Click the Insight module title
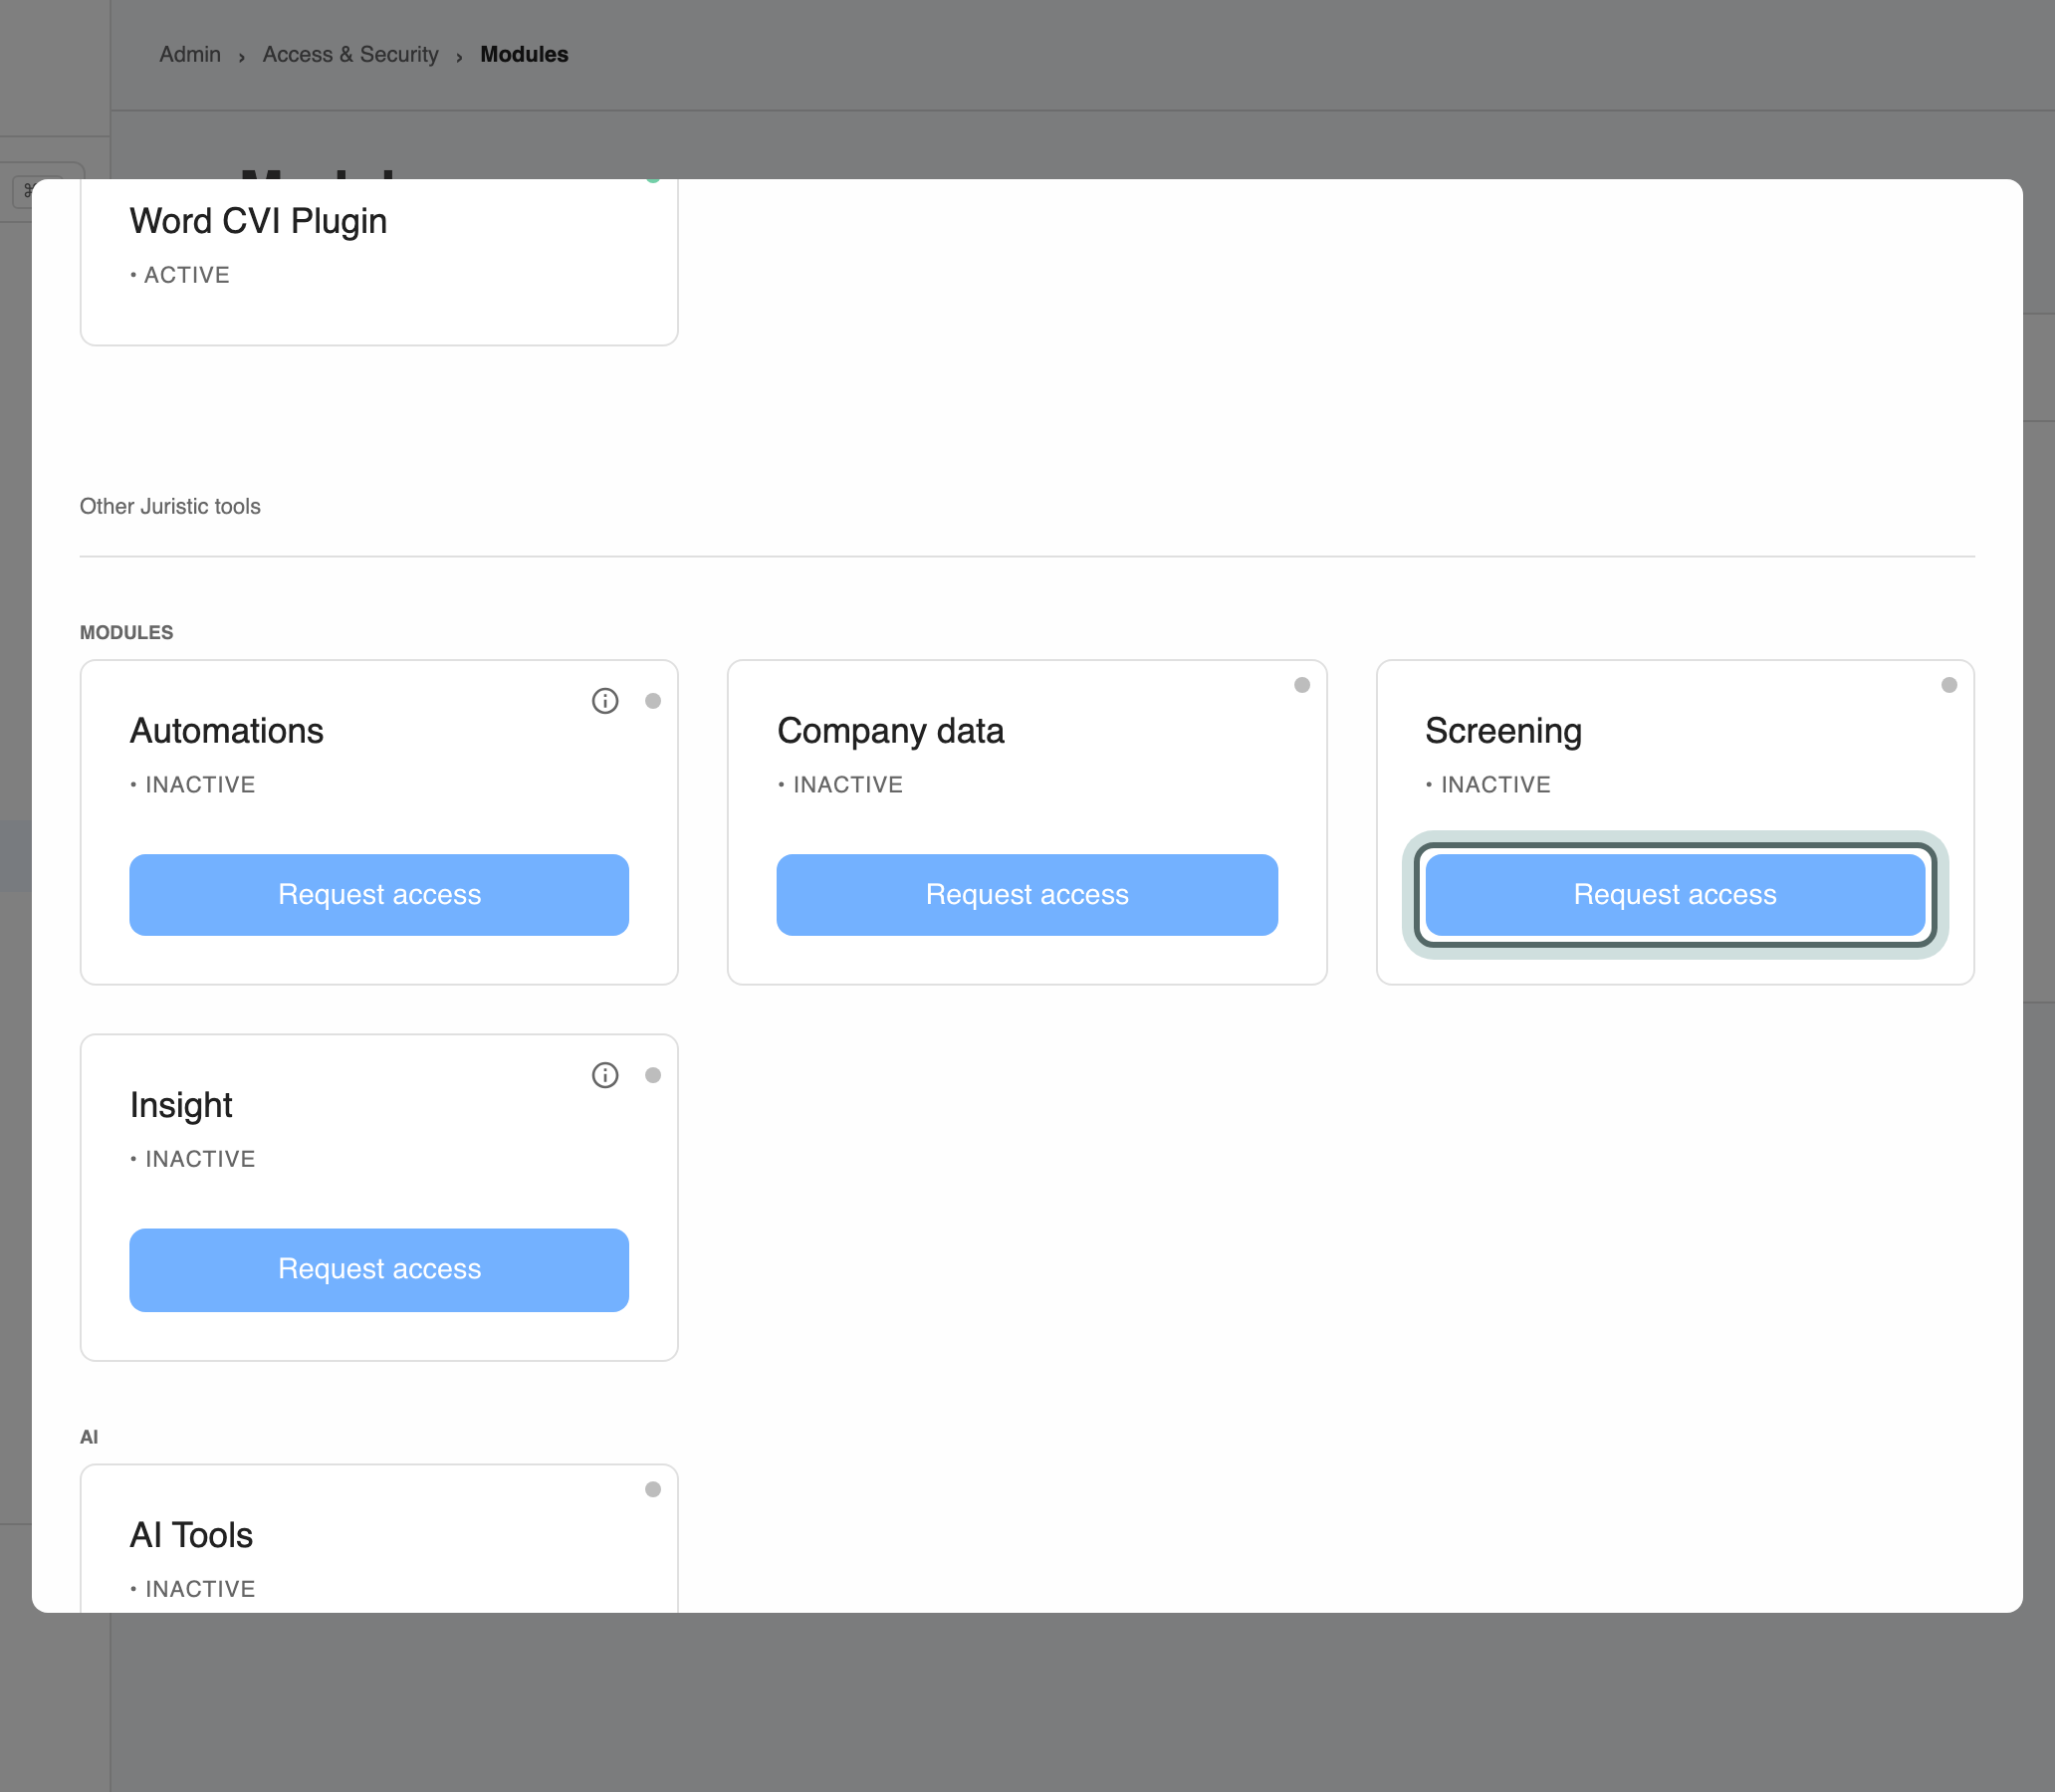 (x=181, y=1105)
